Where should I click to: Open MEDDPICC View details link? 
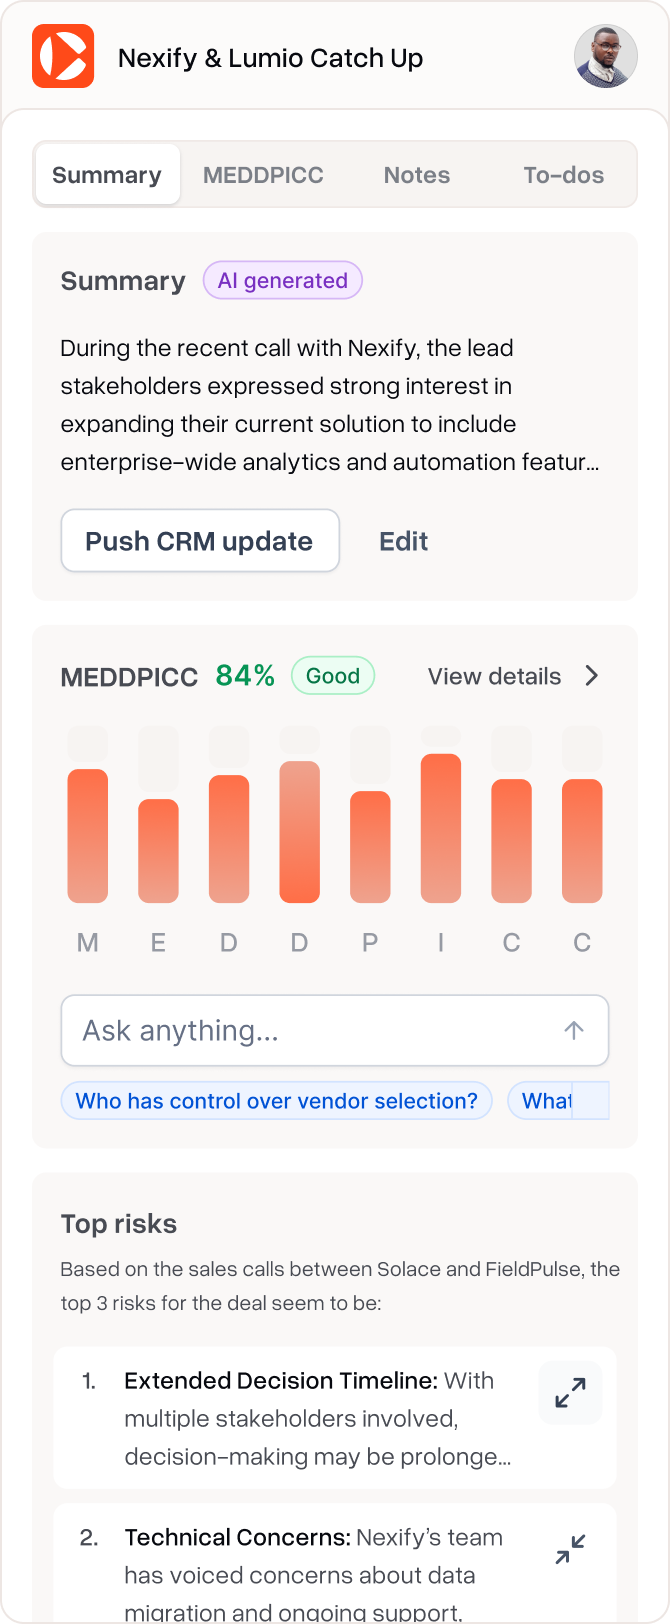click(494, 676)
